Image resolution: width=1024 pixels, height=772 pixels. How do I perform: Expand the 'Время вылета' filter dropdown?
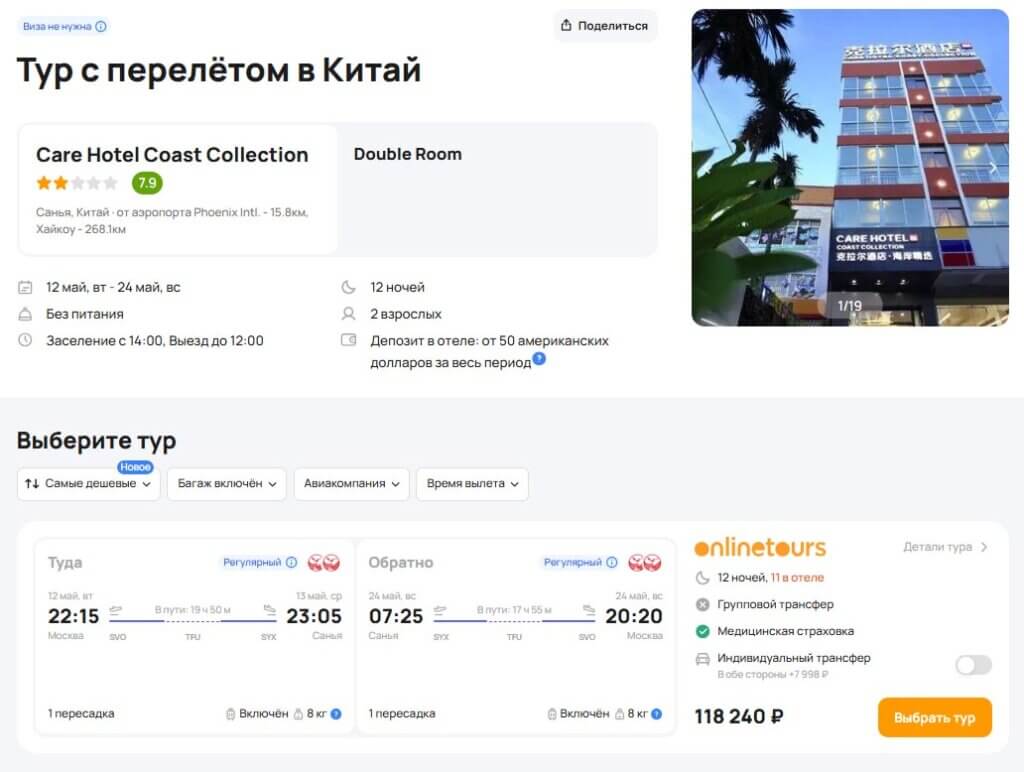[472, 484]
